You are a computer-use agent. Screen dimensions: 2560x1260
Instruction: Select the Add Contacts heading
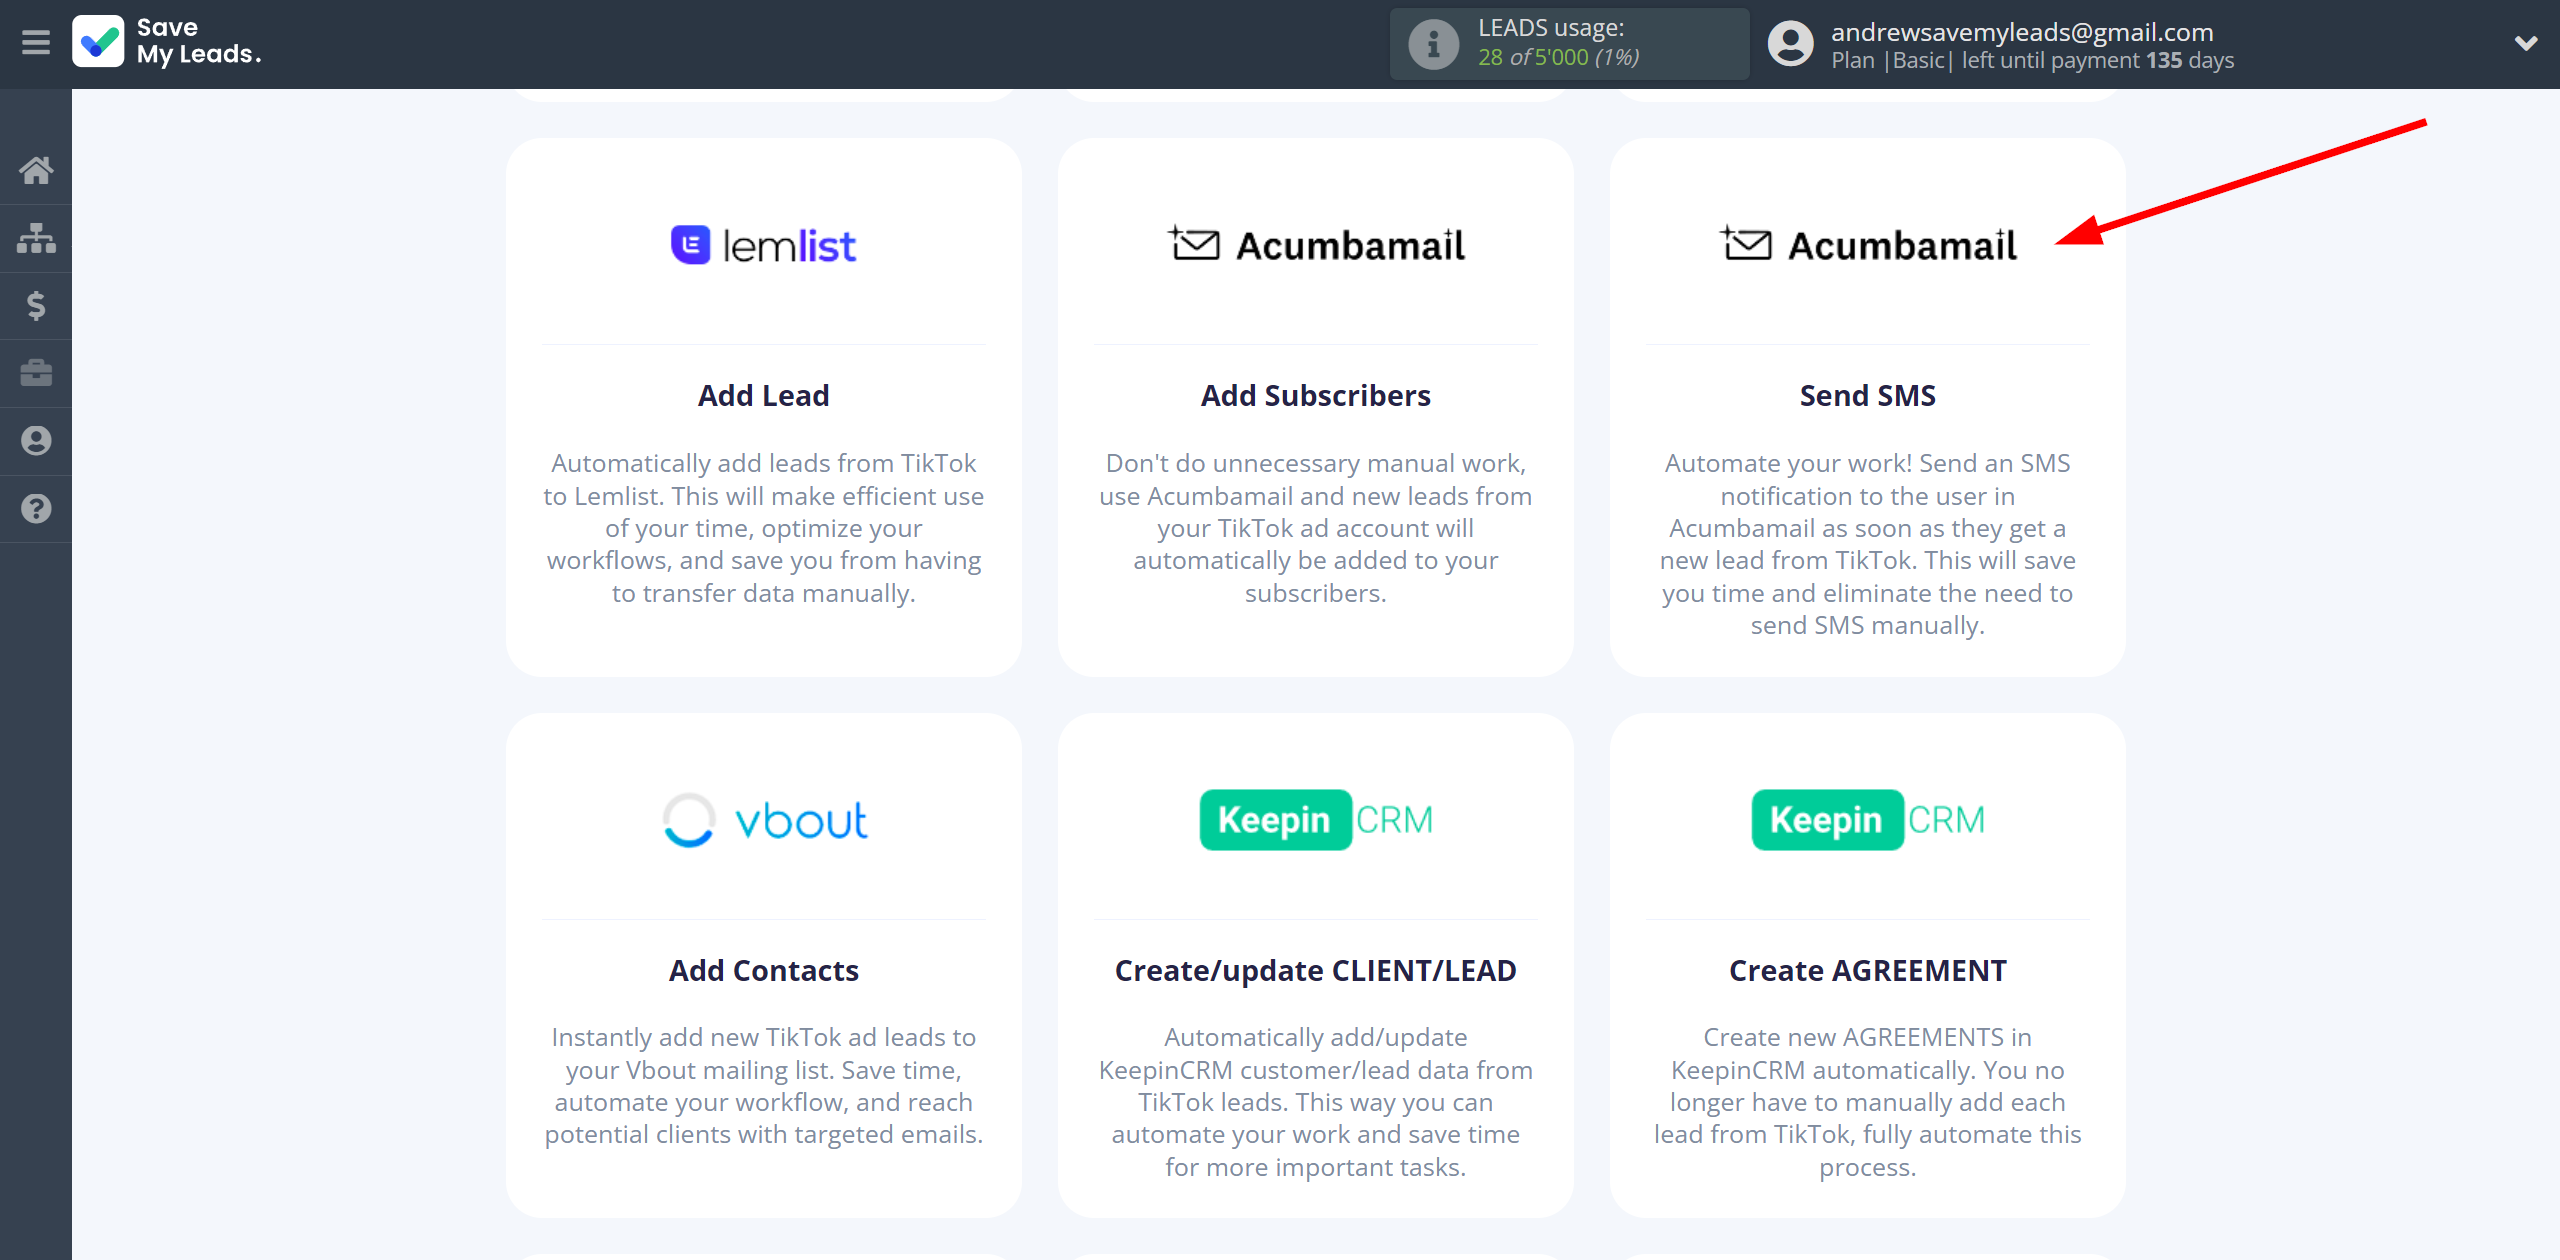coord(763,970)
